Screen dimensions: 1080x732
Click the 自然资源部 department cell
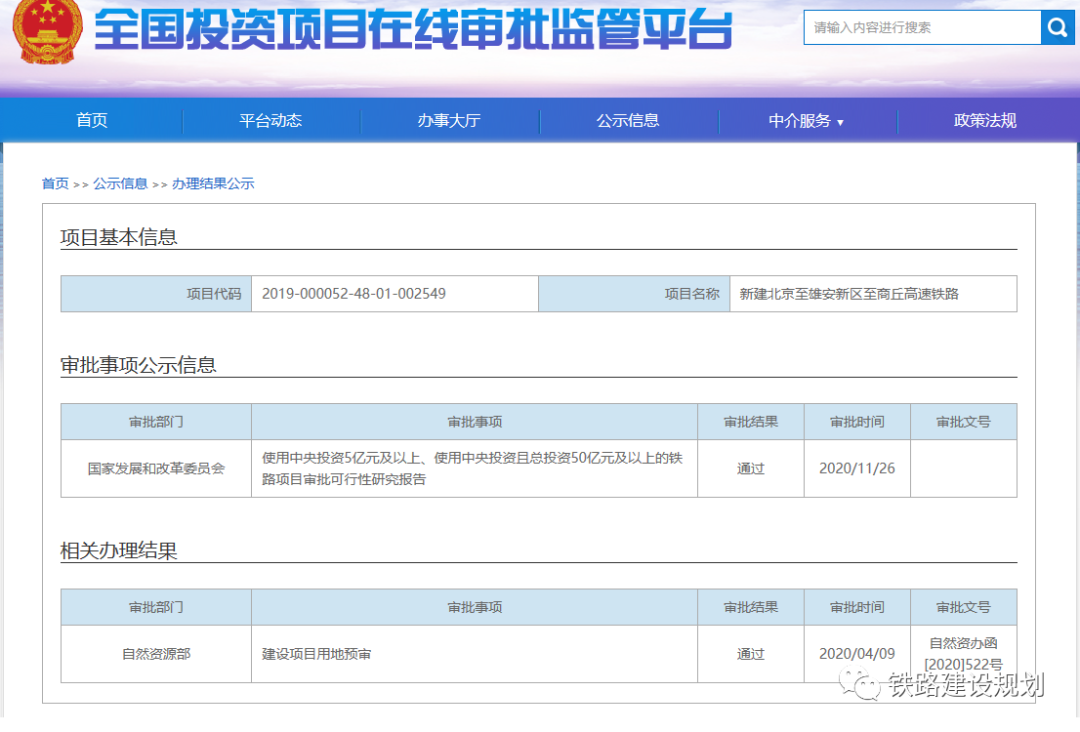click(x=155, y=653)
